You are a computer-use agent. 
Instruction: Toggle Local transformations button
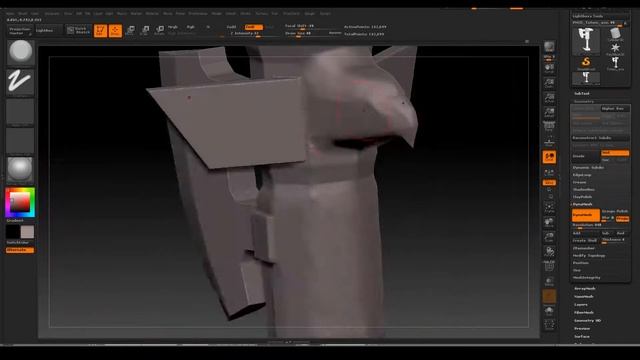[549, 157]
